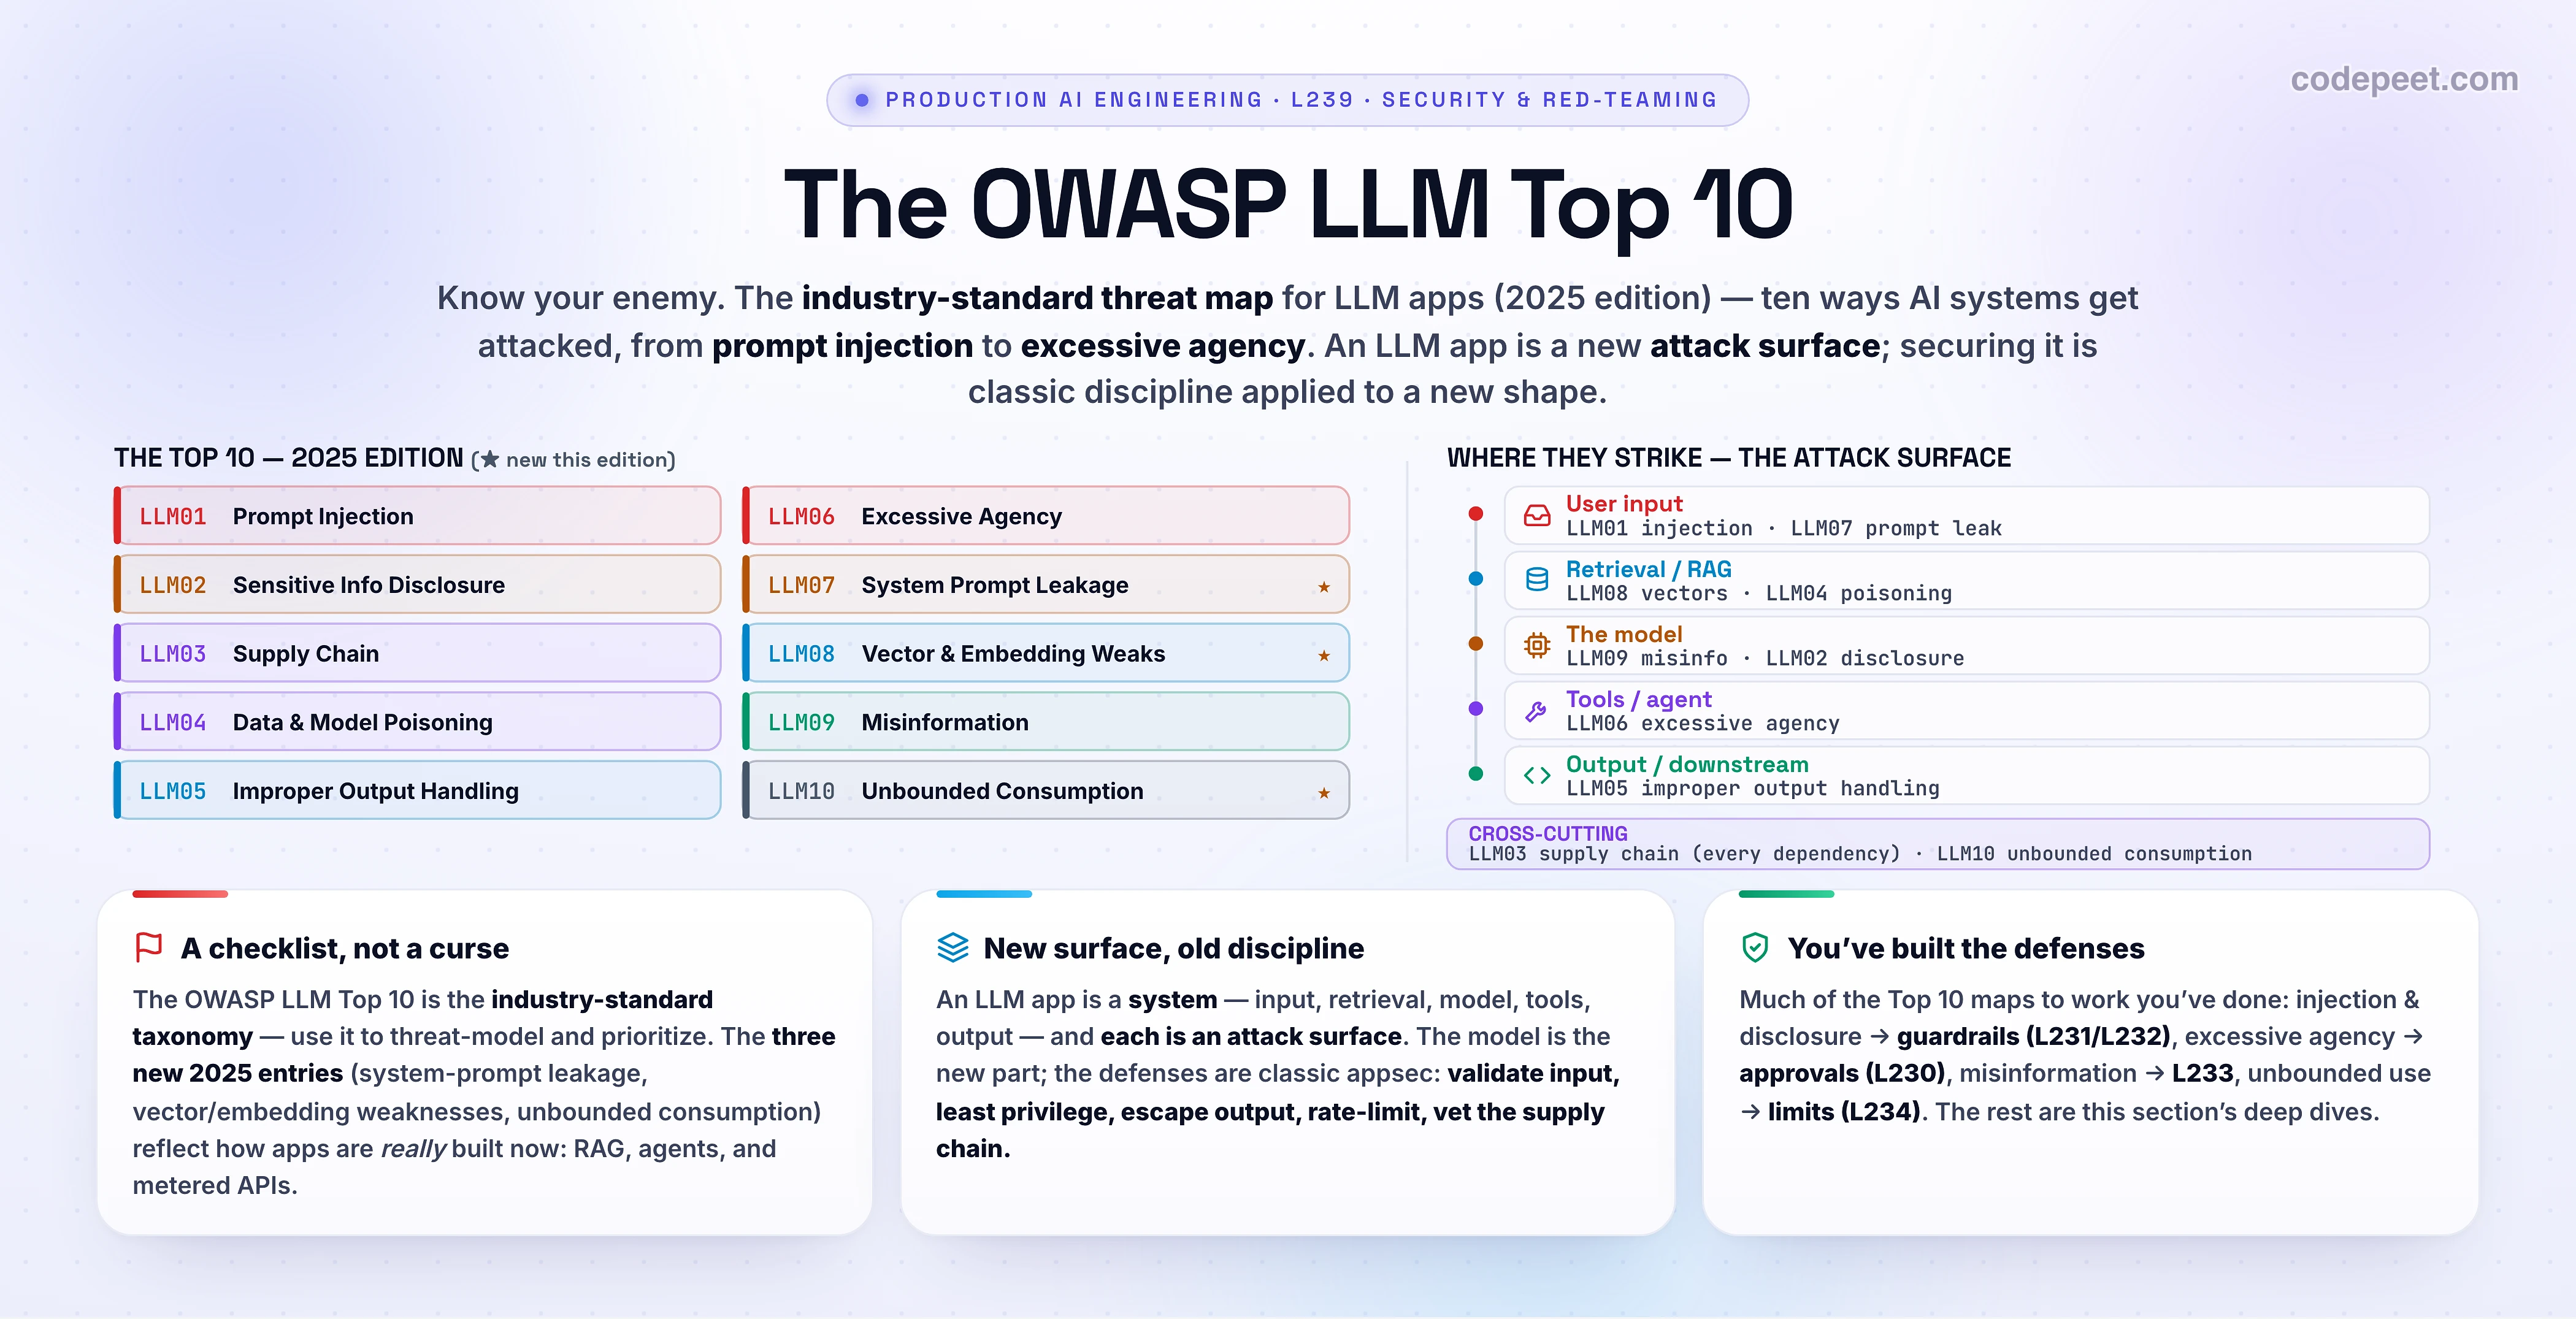The width and height of the screenshot is (2576, 1319).
Task: Click the code brackets icon beside Output / downstream
Action: [1536, 775]
